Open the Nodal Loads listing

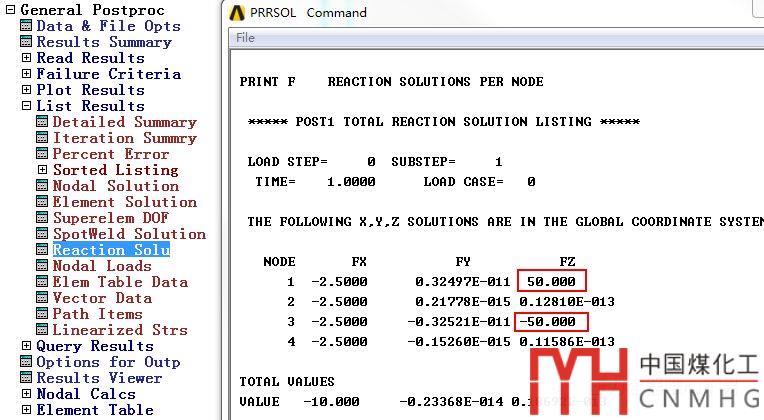click(102, 266)
